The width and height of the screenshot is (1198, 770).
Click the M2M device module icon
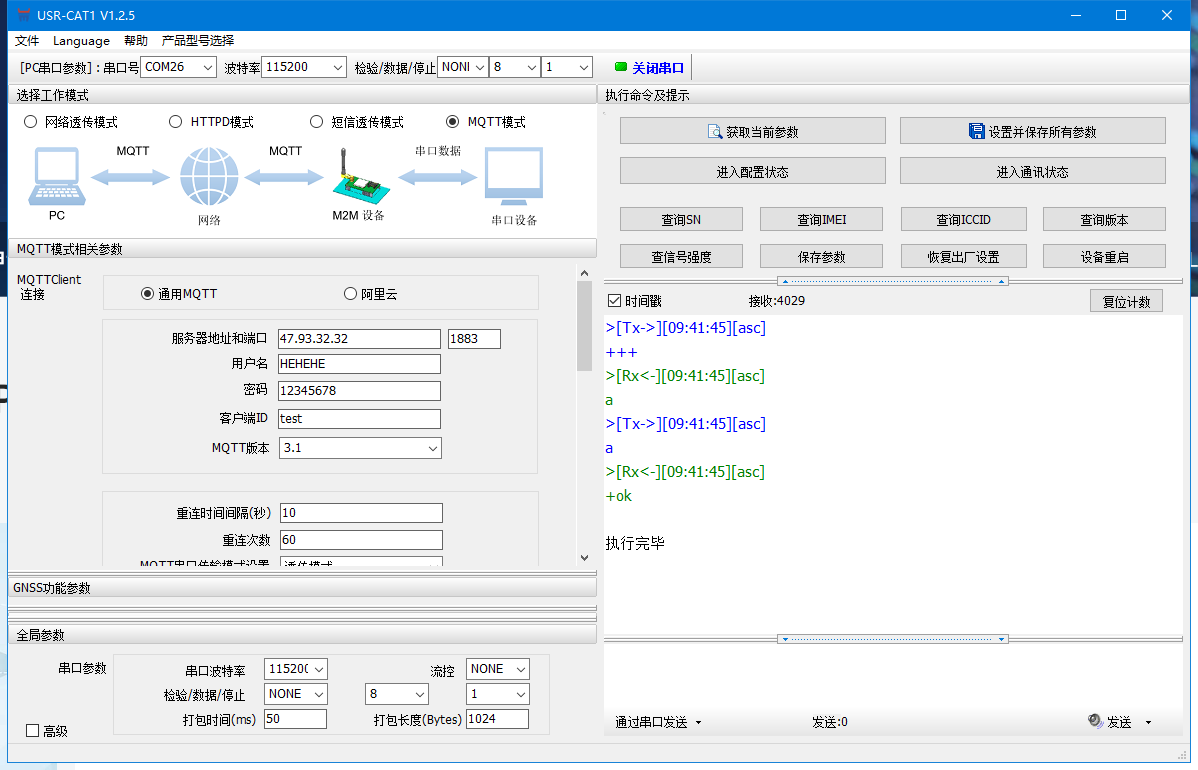coord(359,176)
